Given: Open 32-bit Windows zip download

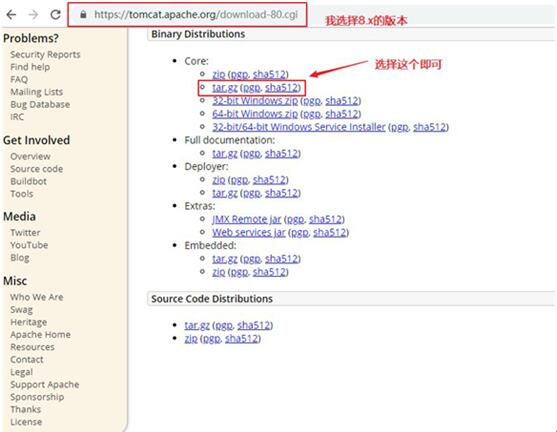Looking at the screenshot, I should point(255,101).
